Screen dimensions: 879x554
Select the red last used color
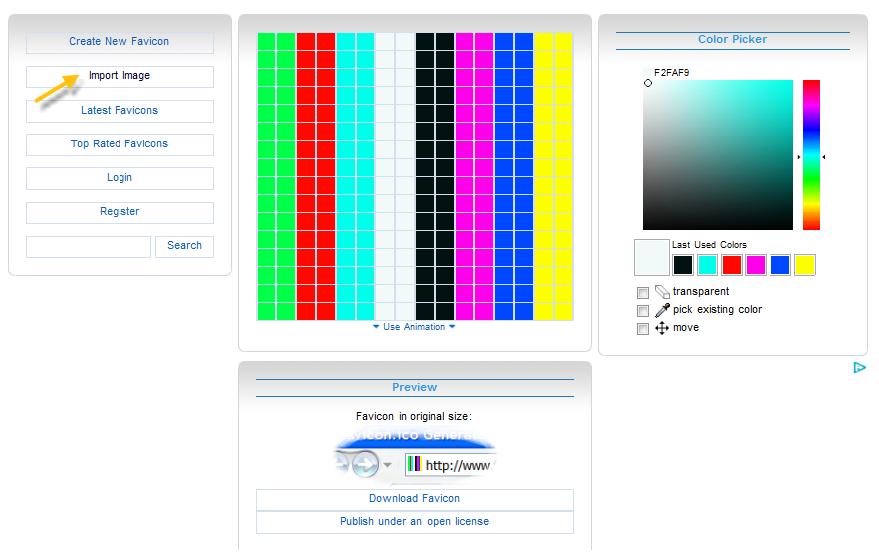pyautogui.click(x=732, y=265)
